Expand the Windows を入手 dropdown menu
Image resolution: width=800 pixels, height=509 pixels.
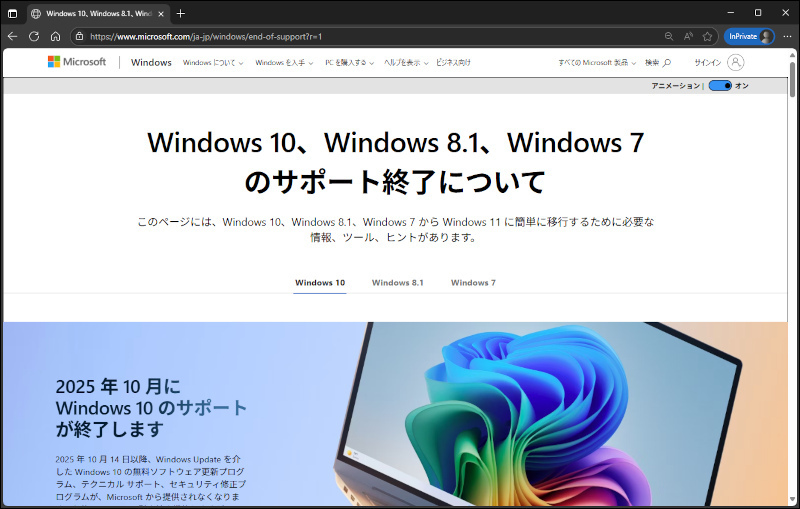283,62
